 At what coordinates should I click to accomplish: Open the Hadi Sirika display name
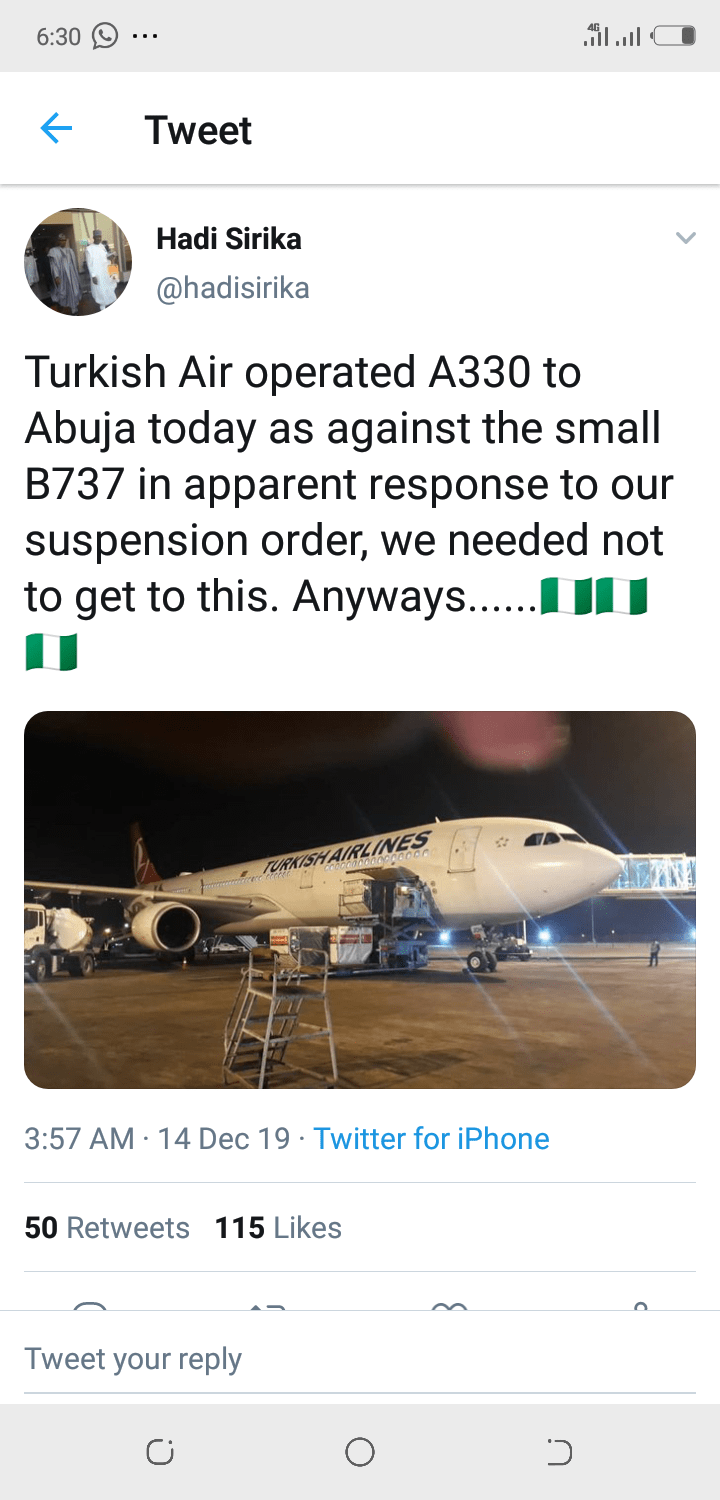[x=229, y=239]
